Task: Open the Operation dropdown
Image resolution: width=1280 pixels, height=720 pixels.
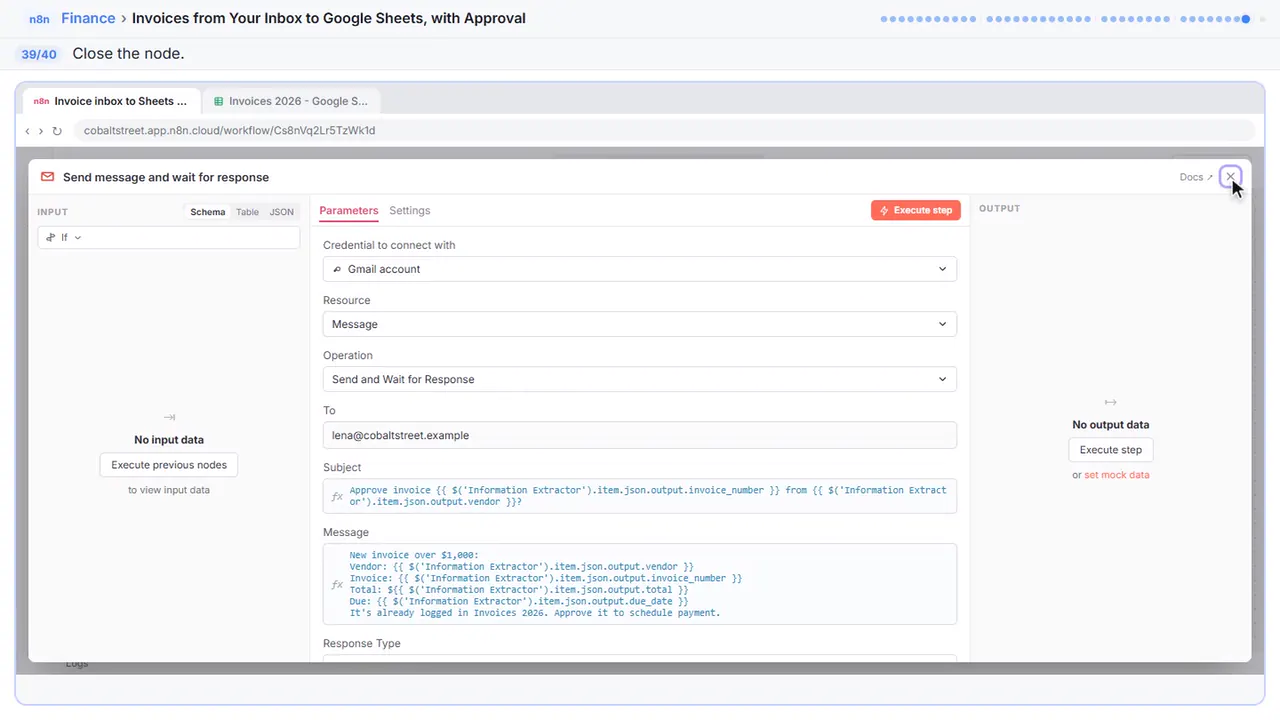Action: point(640,379)
